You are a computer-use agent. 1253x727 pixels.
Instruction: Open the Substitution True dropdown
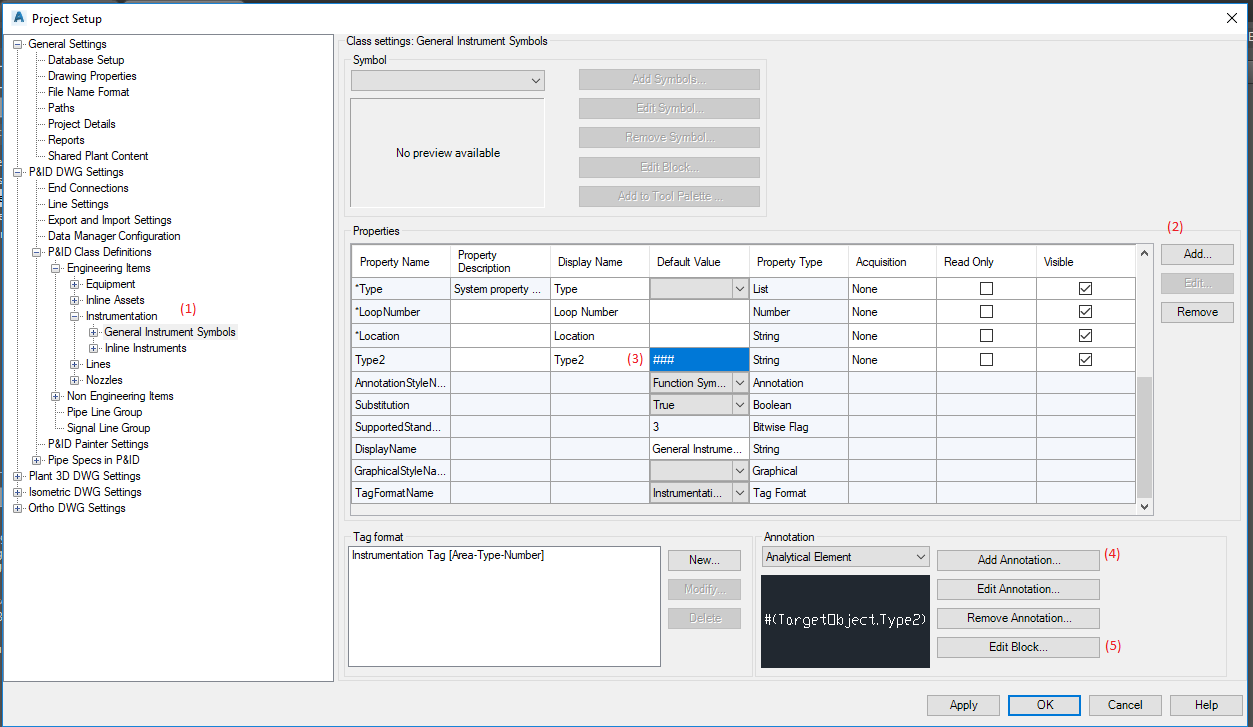741,404
